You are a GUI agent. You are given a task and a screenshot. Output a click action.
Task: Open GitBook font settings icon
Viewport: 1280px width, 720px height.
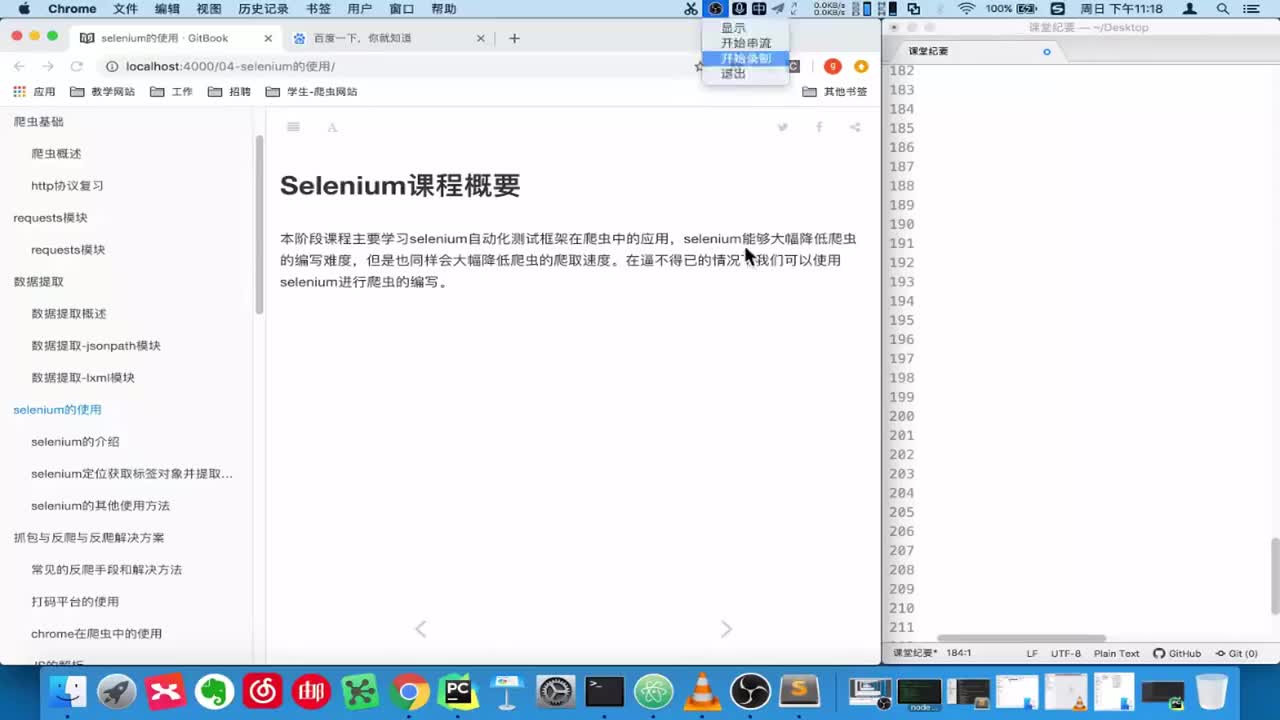point(332,127)
